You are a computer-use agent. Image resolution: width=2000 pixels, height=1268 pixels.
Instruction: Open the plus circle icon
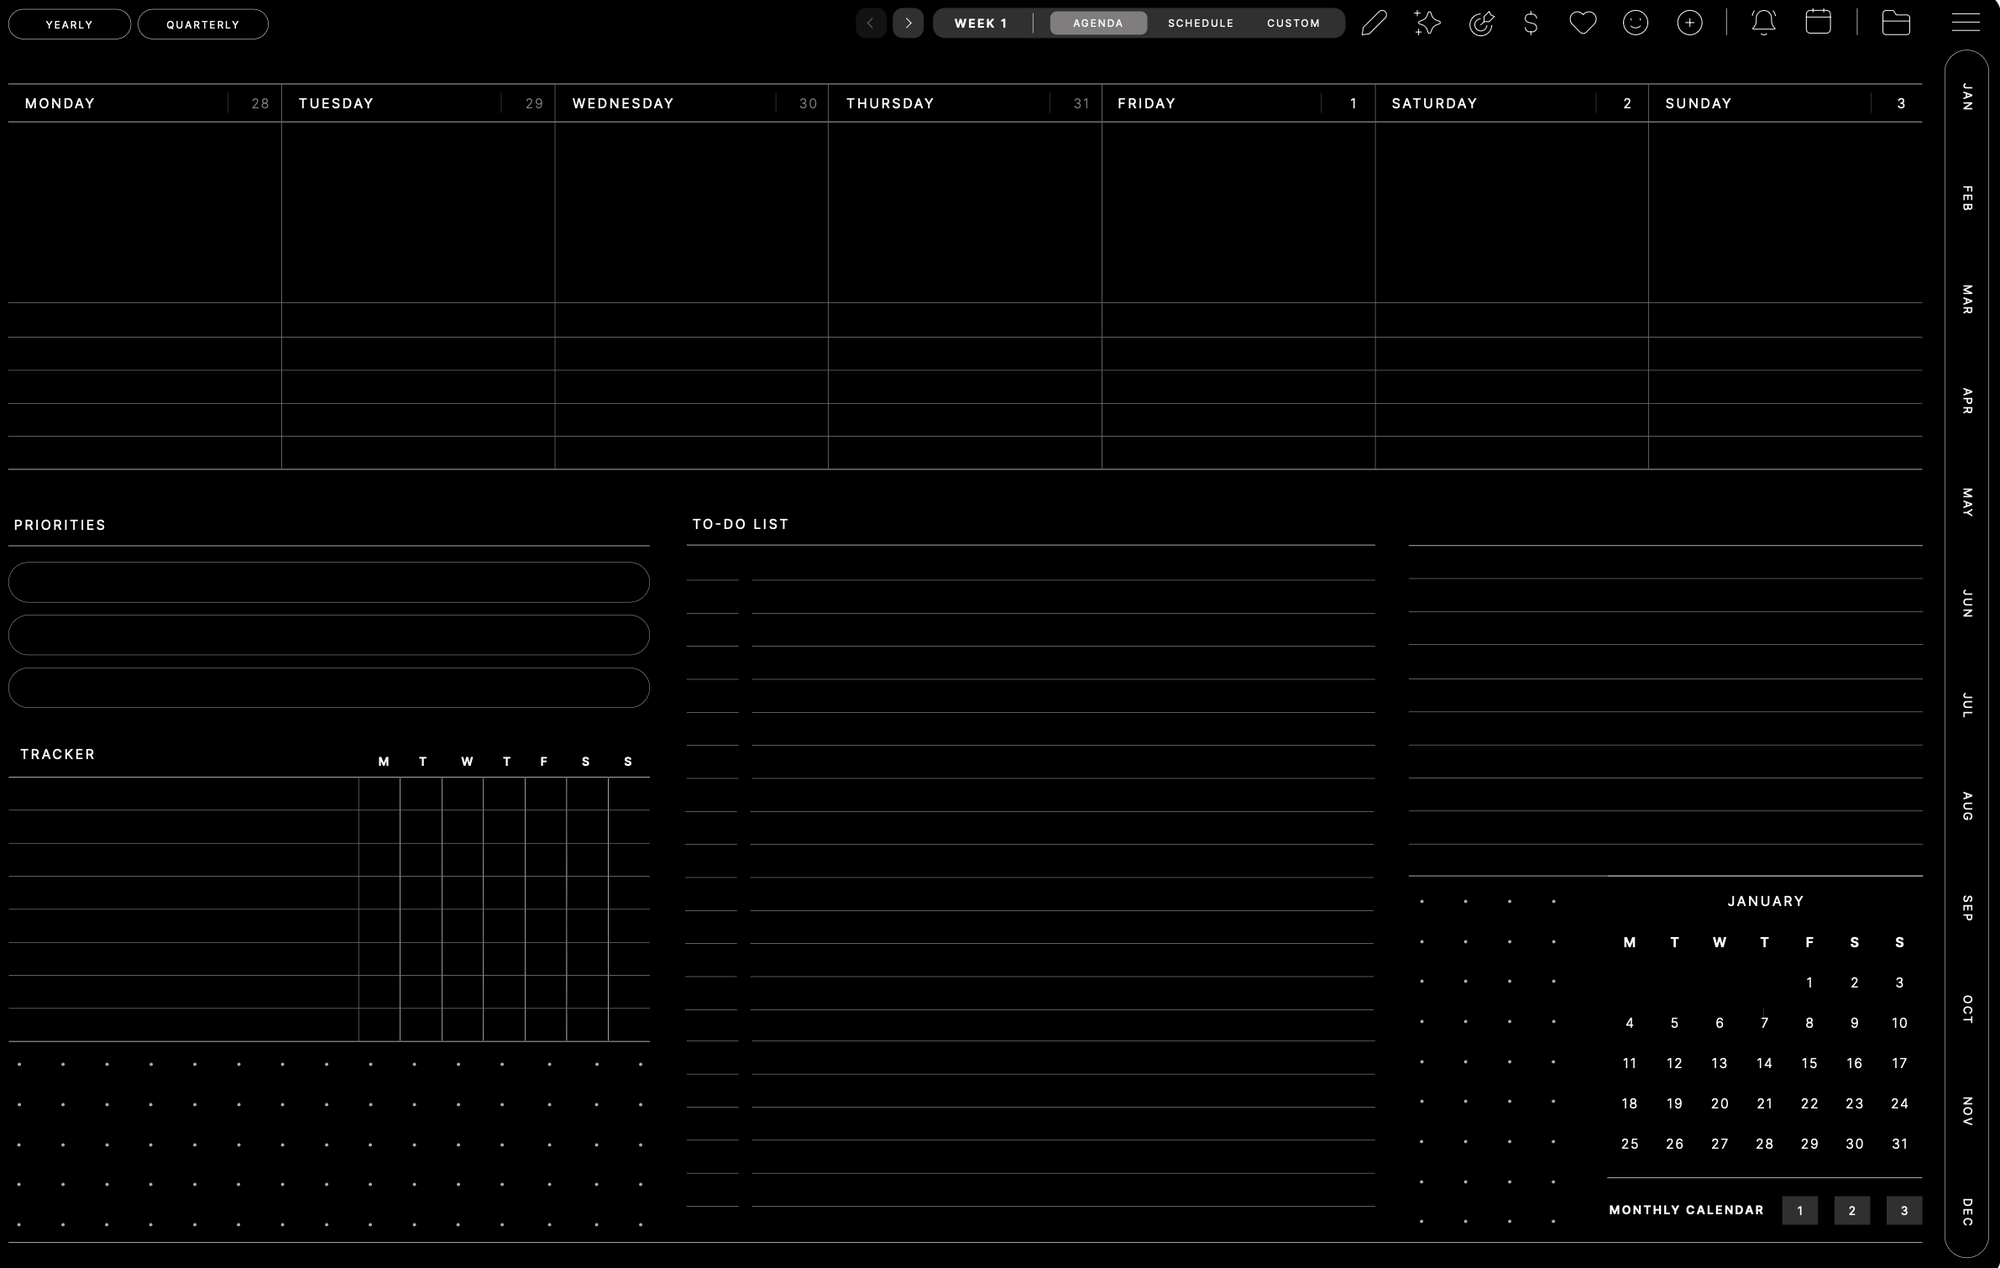(x=1690, y=23)
